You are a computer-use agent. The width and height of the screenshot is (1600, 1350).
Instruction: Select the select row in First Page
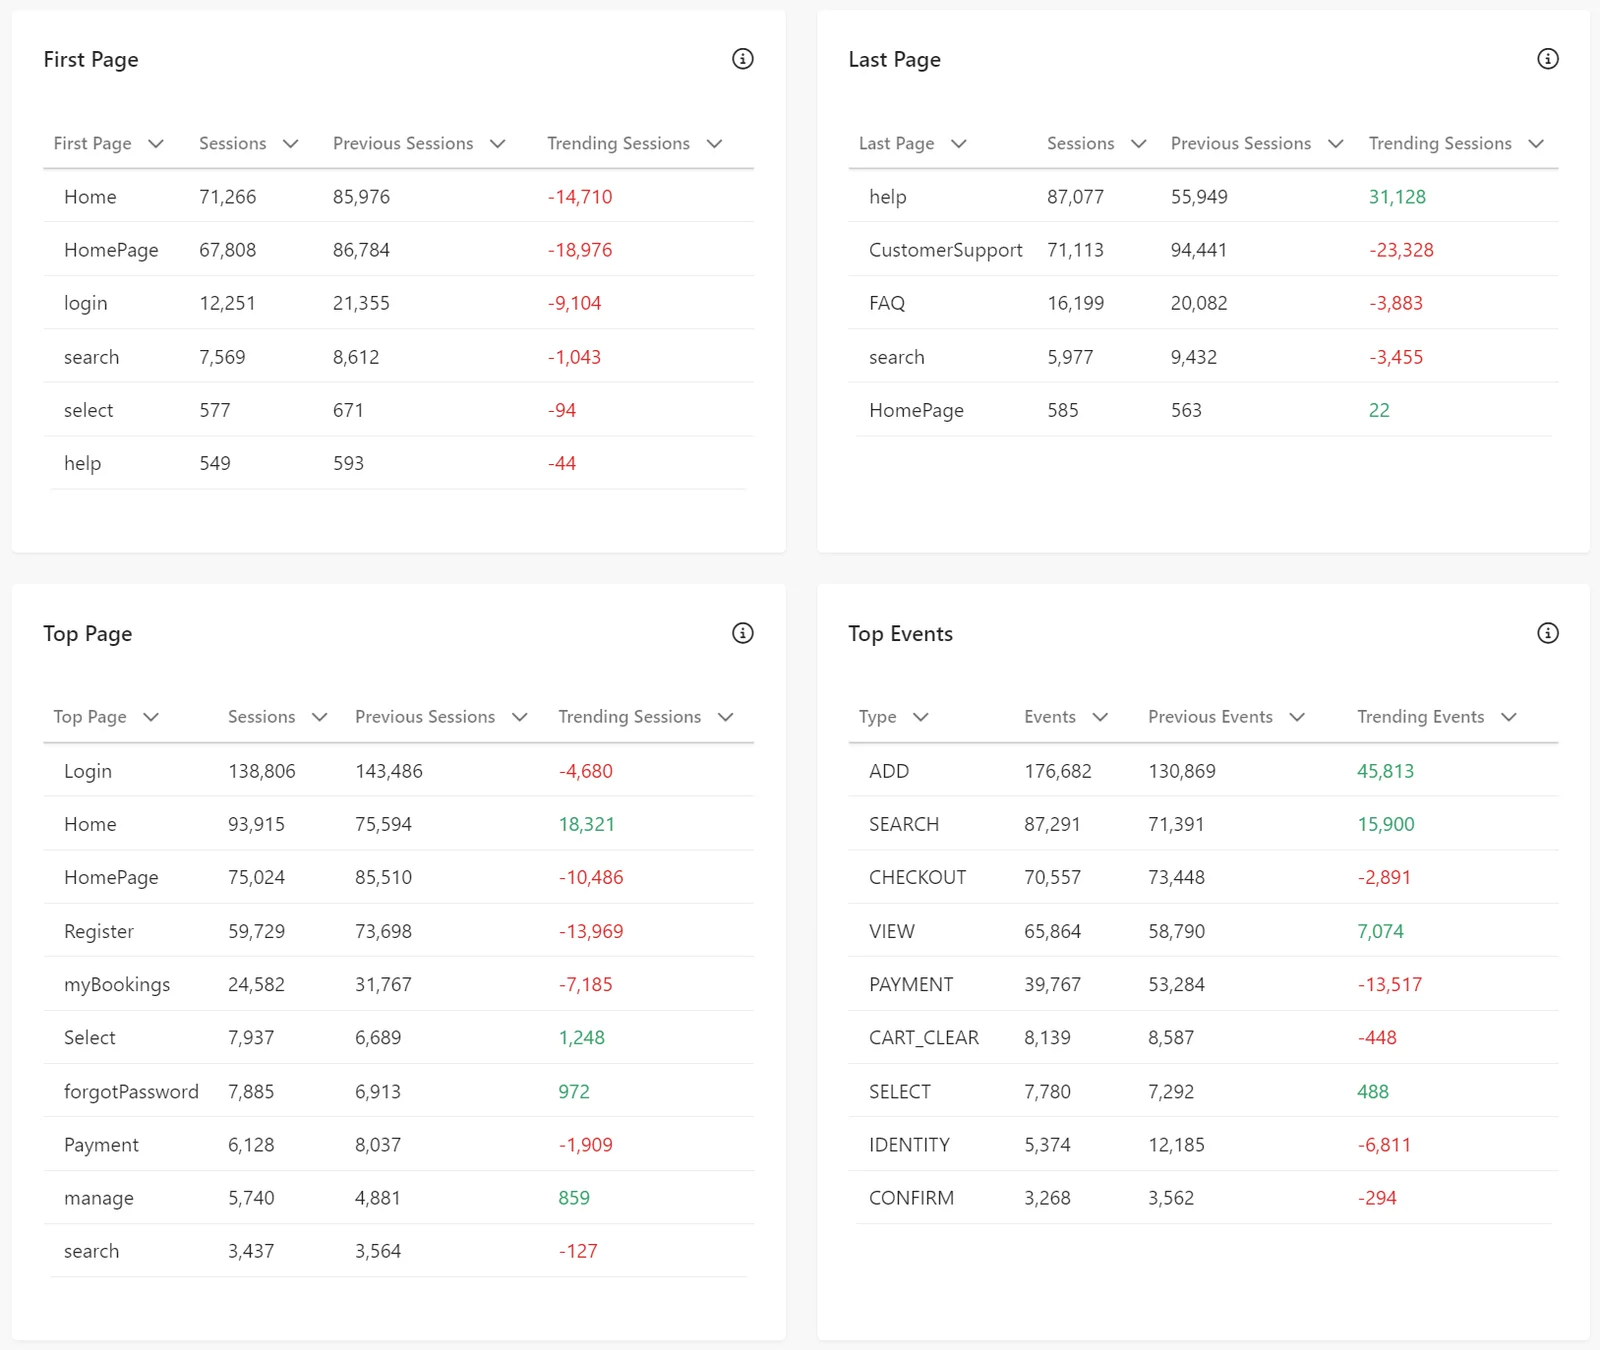(x=399, y=410)
